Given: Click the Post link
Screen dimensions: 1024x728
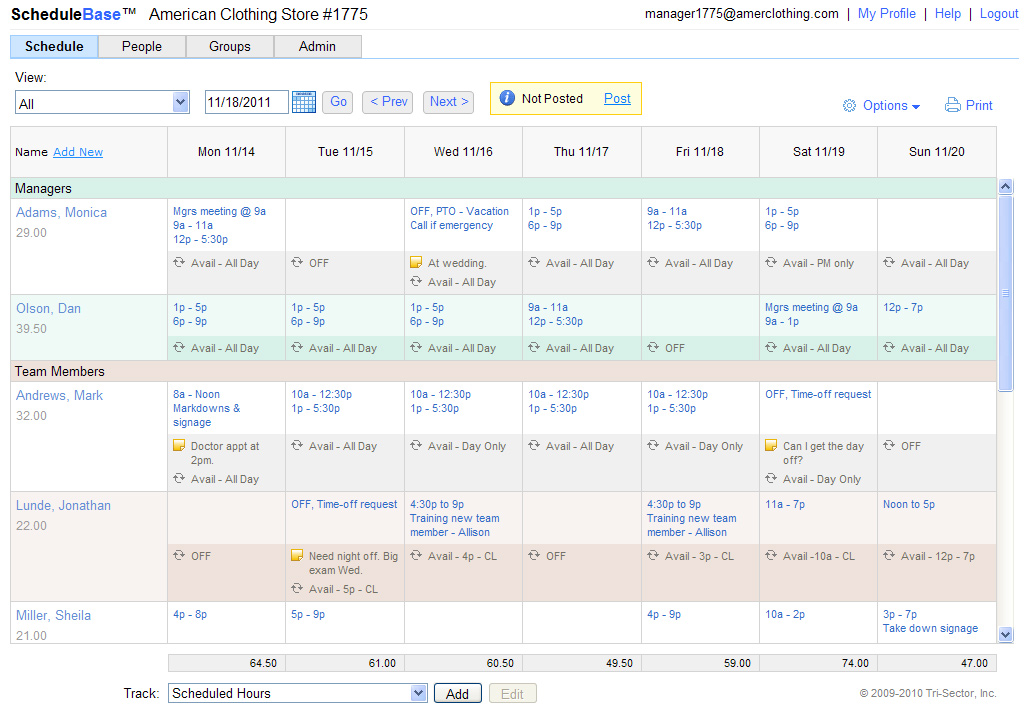Looking at the screenshot, I should click(617, 99).
